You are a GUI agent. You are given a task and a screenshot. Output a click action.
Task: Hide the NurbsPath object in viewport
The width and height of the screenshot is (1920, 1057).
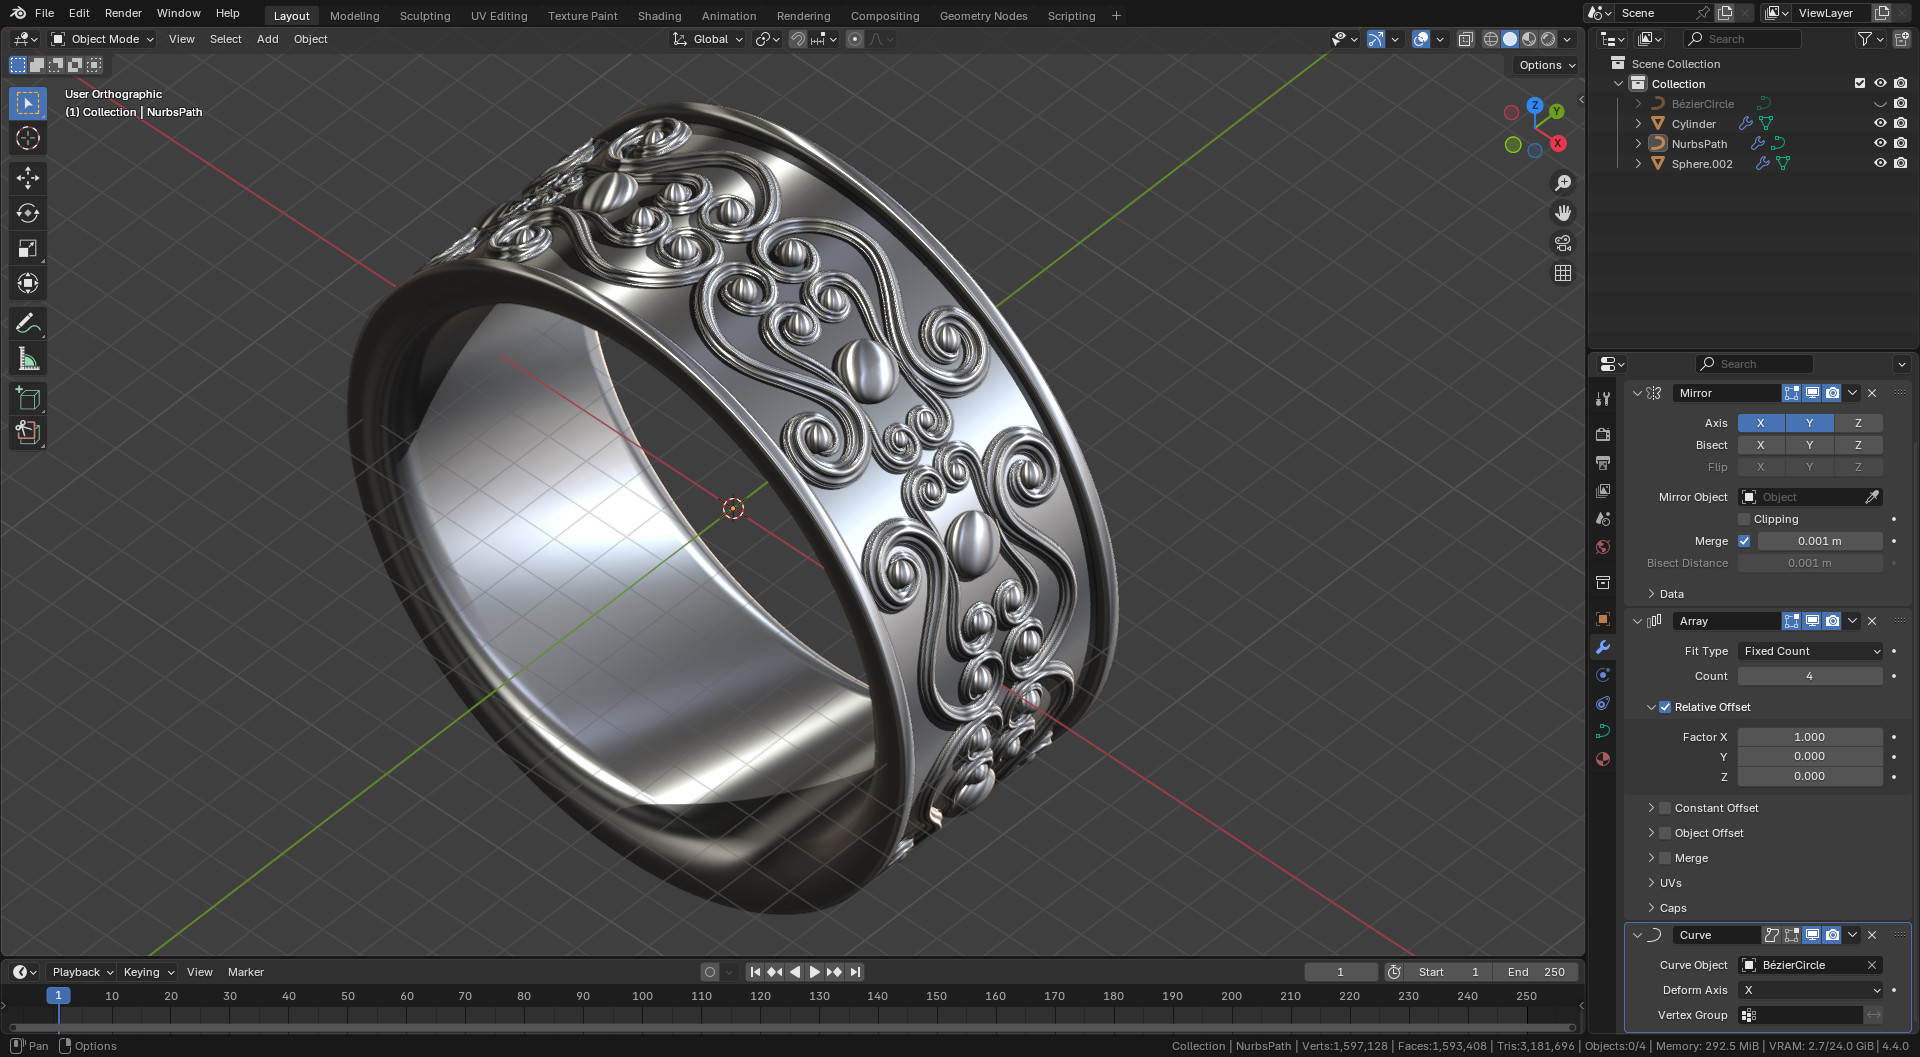click(x=1880, y=144)
